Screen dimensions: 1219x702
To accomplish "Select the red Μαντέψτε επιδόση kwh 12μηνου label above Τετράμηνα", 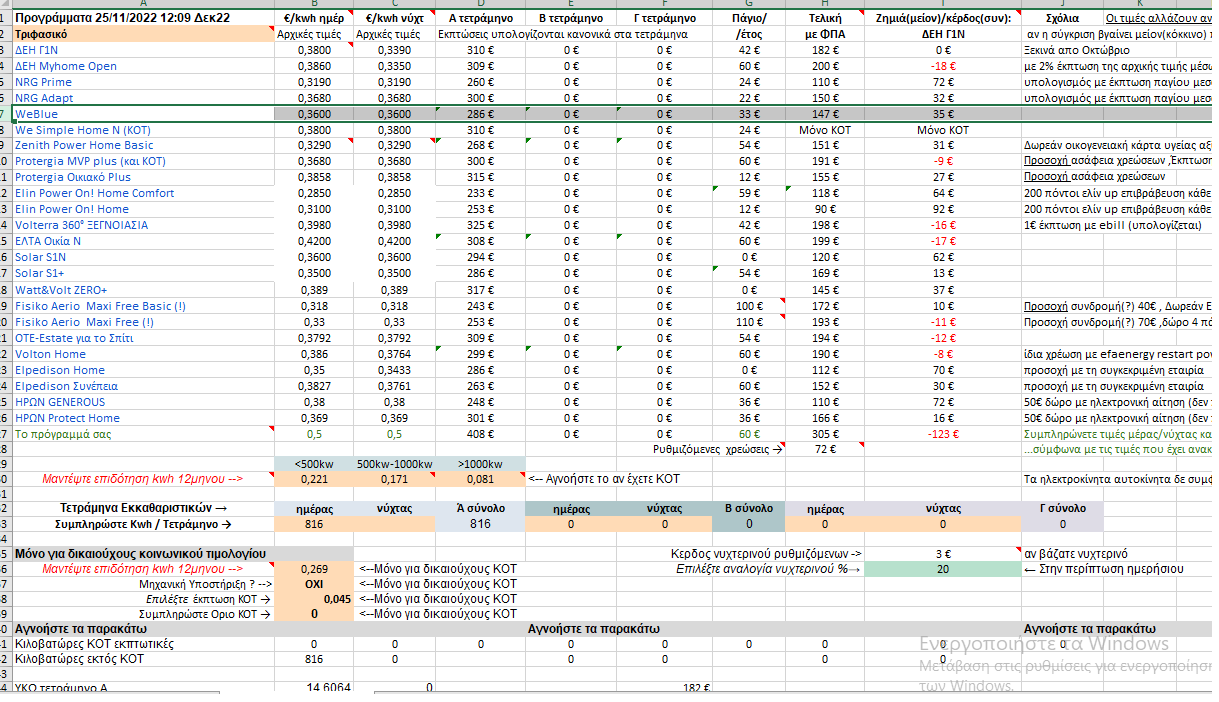I will 144,479.
